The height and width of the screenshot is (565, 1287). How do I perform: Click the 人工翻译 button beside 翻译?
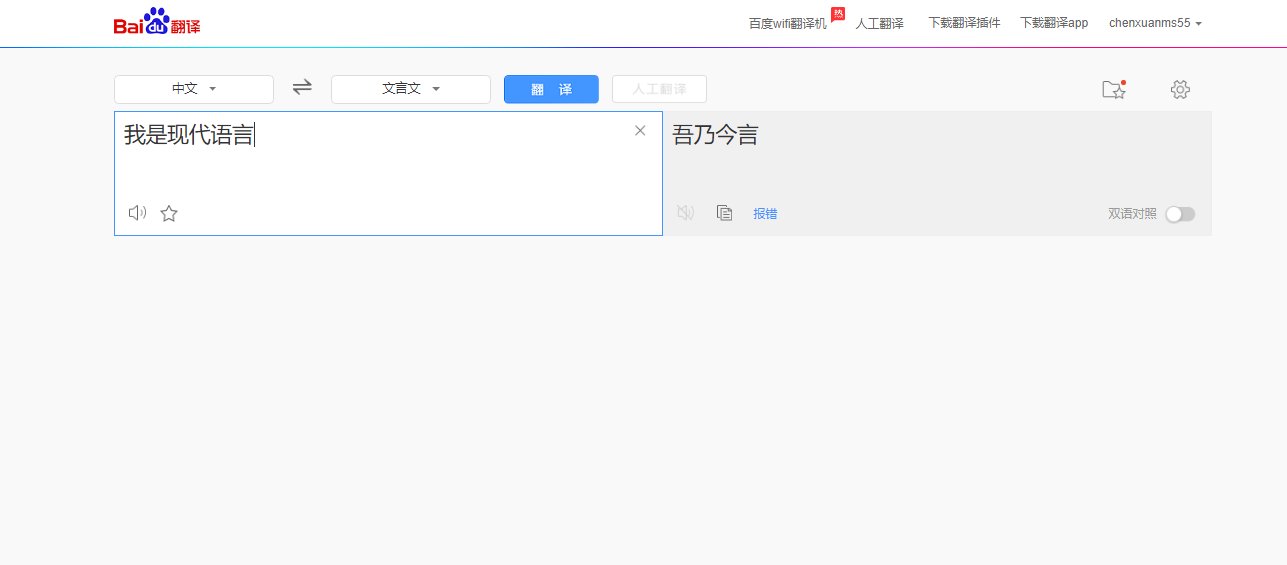point(659,89)
